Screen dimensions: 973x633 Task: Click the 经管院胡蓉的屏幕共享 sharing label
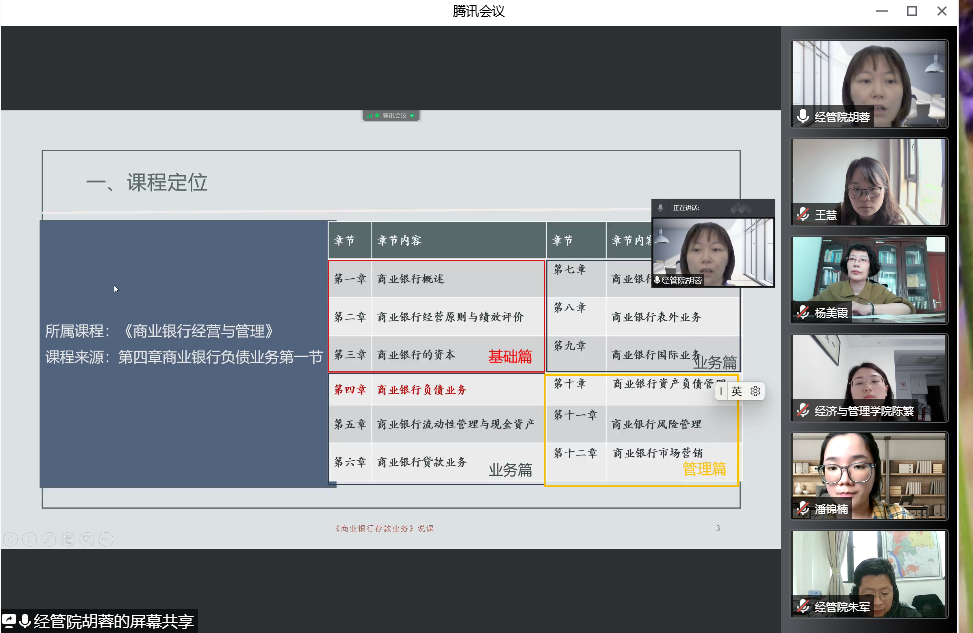coord(113,621)
